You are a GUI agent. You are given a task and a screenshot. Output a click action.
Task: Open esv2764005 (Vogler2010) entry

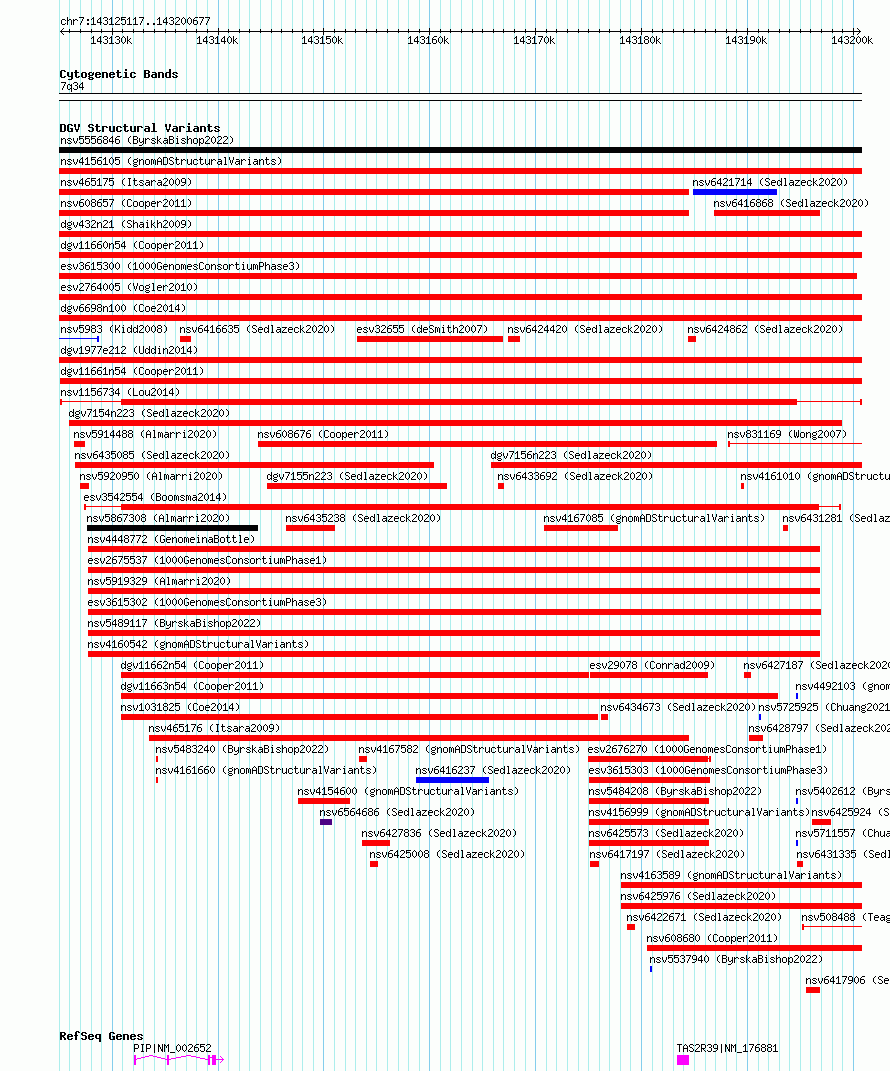coord(128,288)
